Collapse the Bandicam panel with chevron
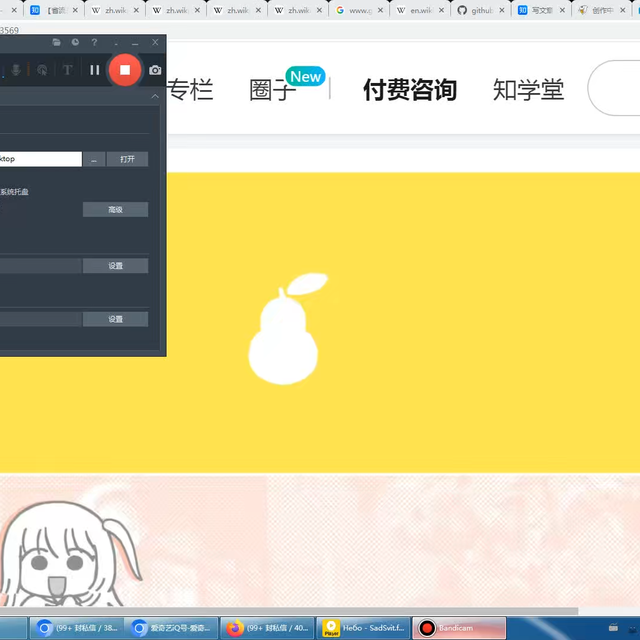The width and height of the screenshot is (640, 640). pos(155,97)
